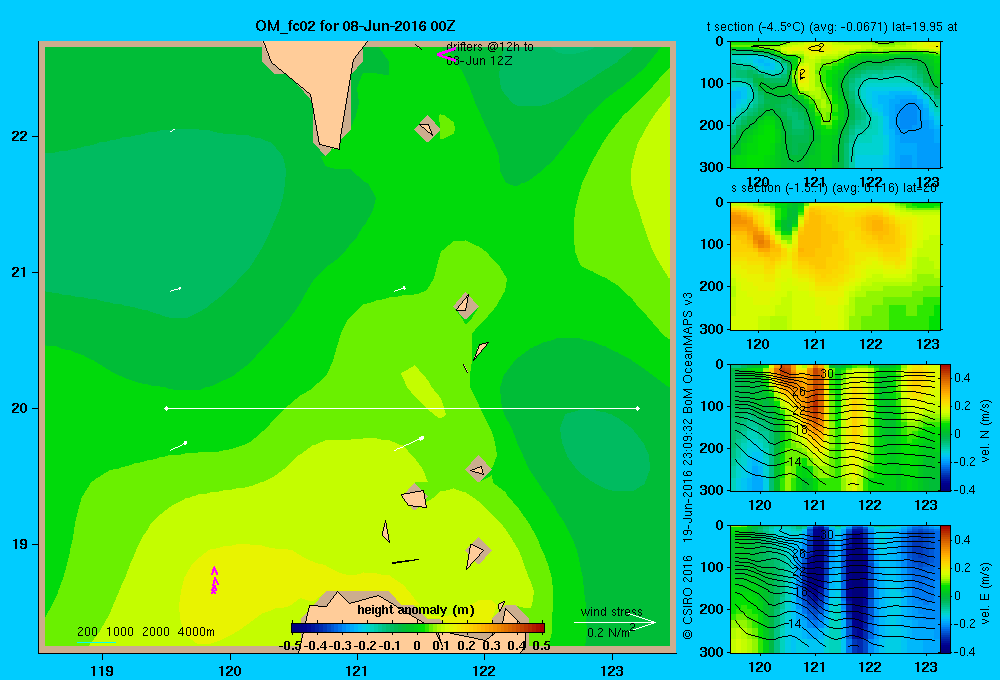The height and width of the screenshot is (680, 1000).
Task: Click the "drifters @12h to" label
Action: tap(490, 47)
